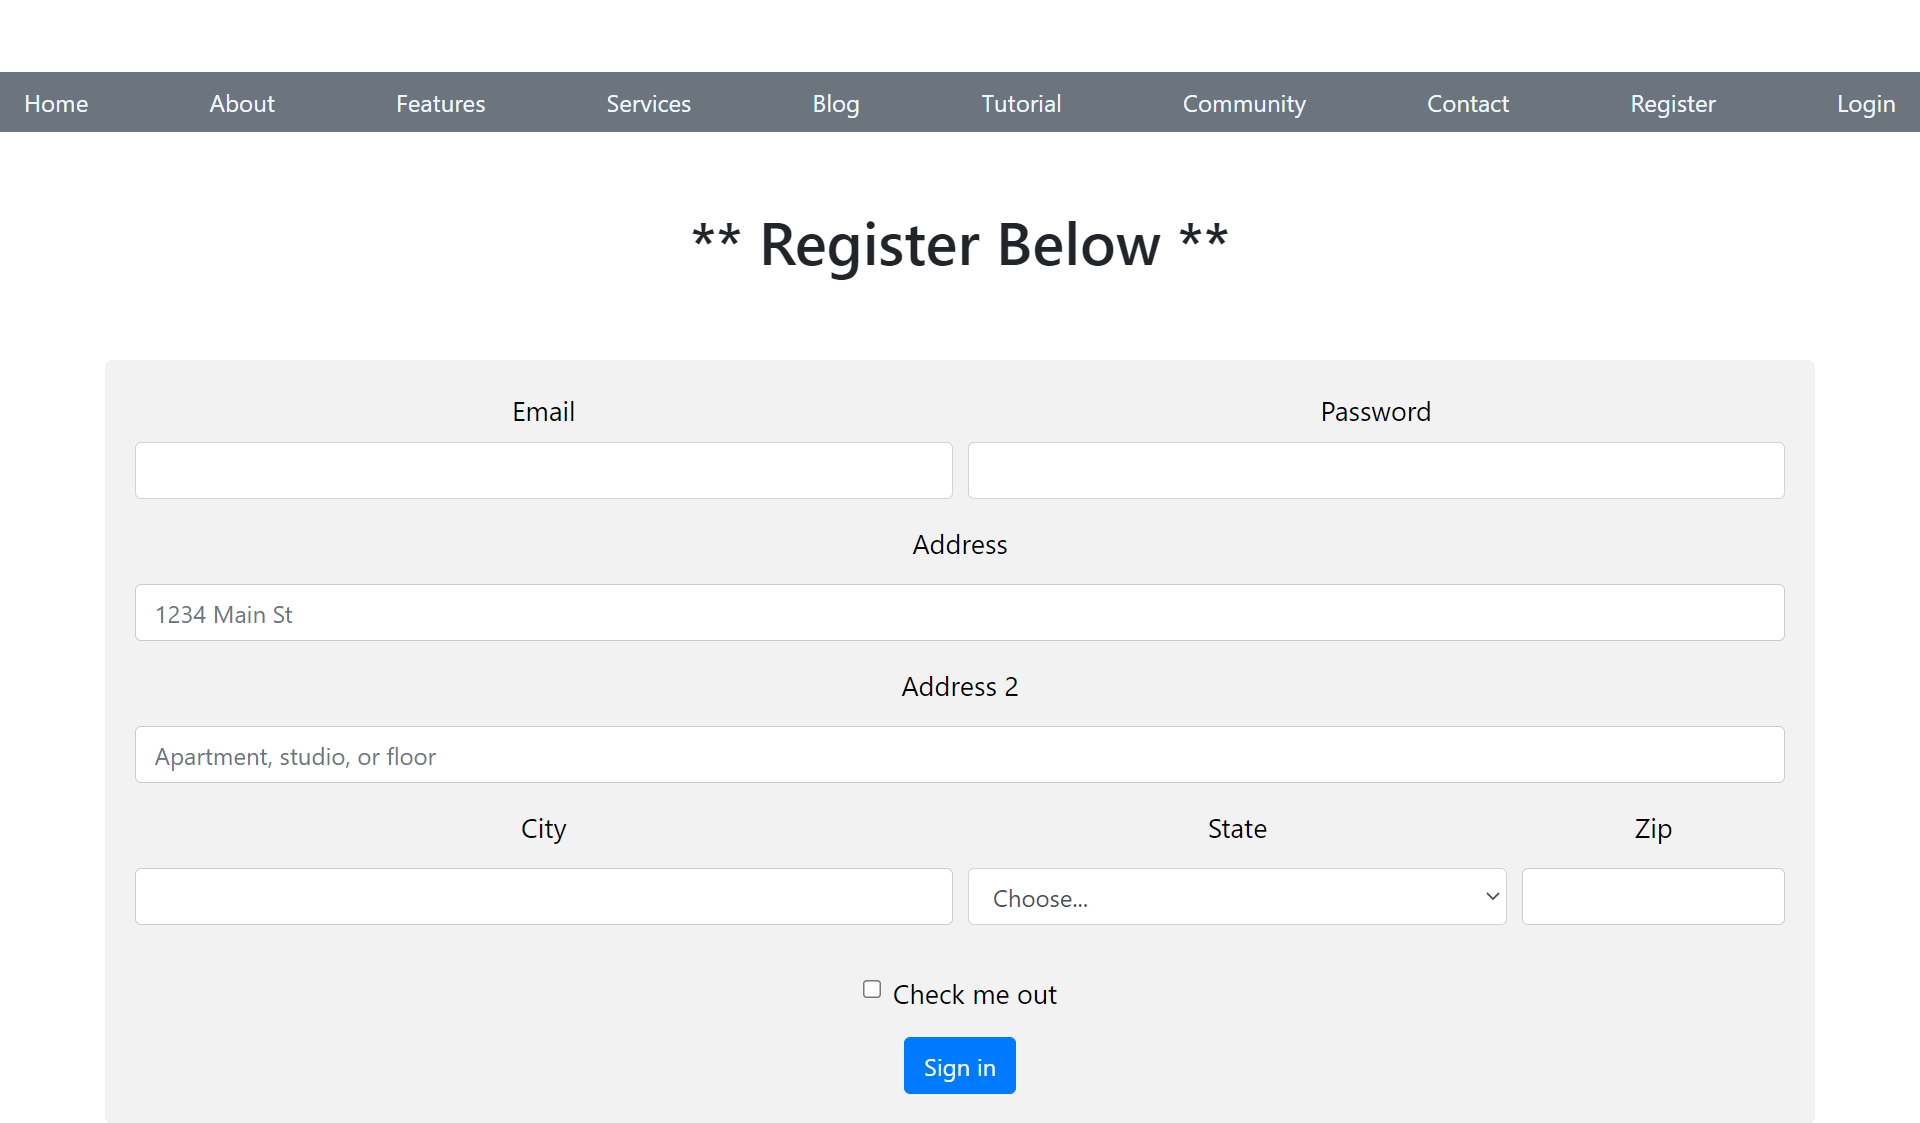Viewport: 1920px width, 1123px height.
Task: Click the City input field
Action: click(x=543, y=896)
